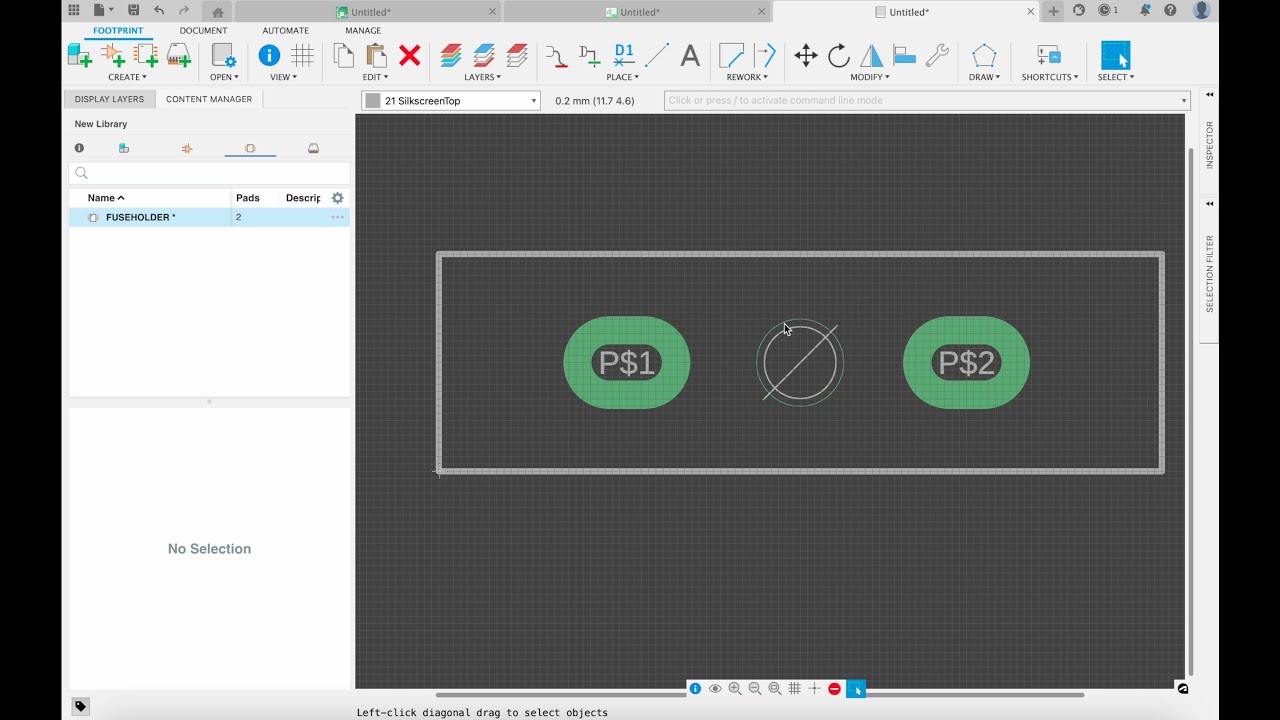Click the command line input field
Viewport: 1280px width, 720px height.
[x=927, y=101]
